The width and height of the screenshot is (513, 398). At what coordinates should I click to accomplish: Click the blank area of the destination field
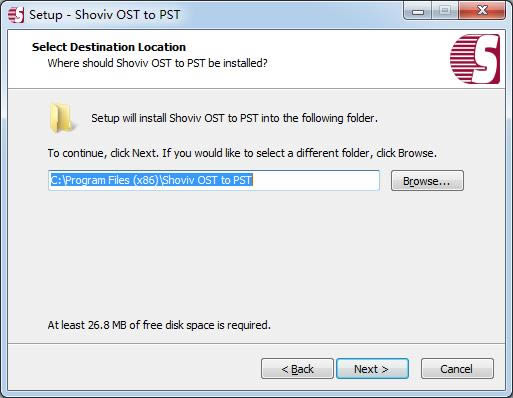coord(315,180)
